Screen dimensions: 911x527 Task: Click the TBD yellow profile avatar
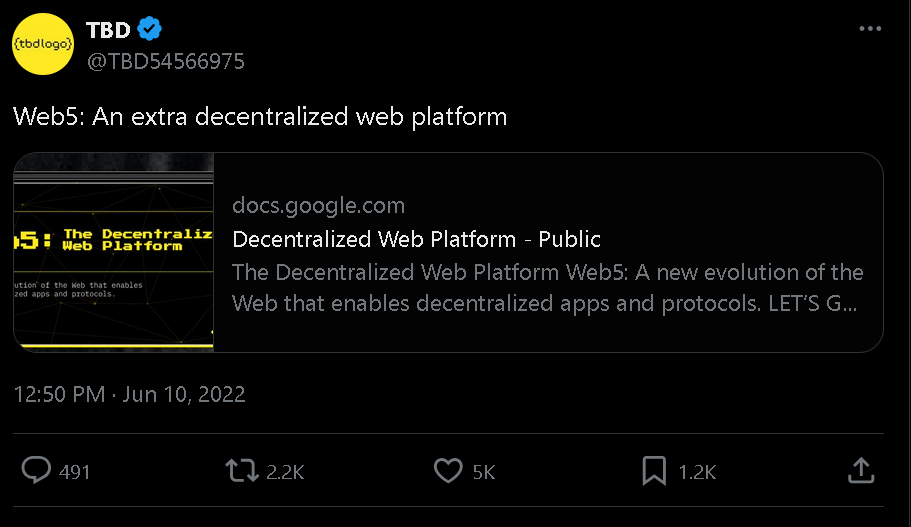tap(44, 45)
